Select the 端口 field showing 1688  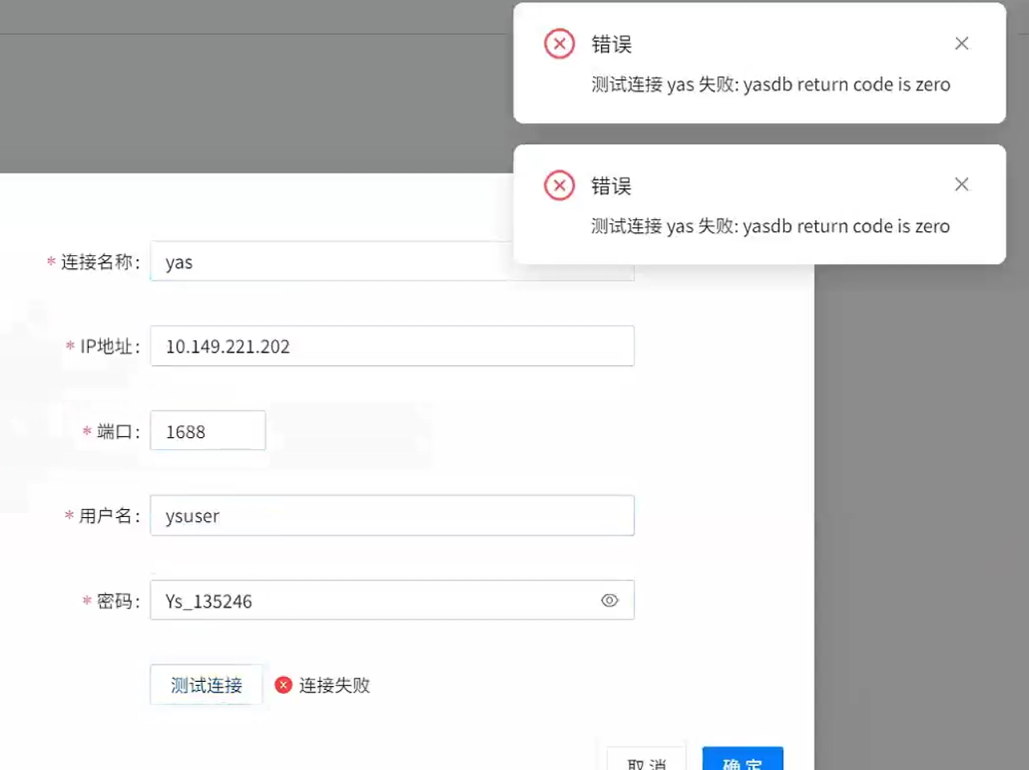click(x=208, y=431)
